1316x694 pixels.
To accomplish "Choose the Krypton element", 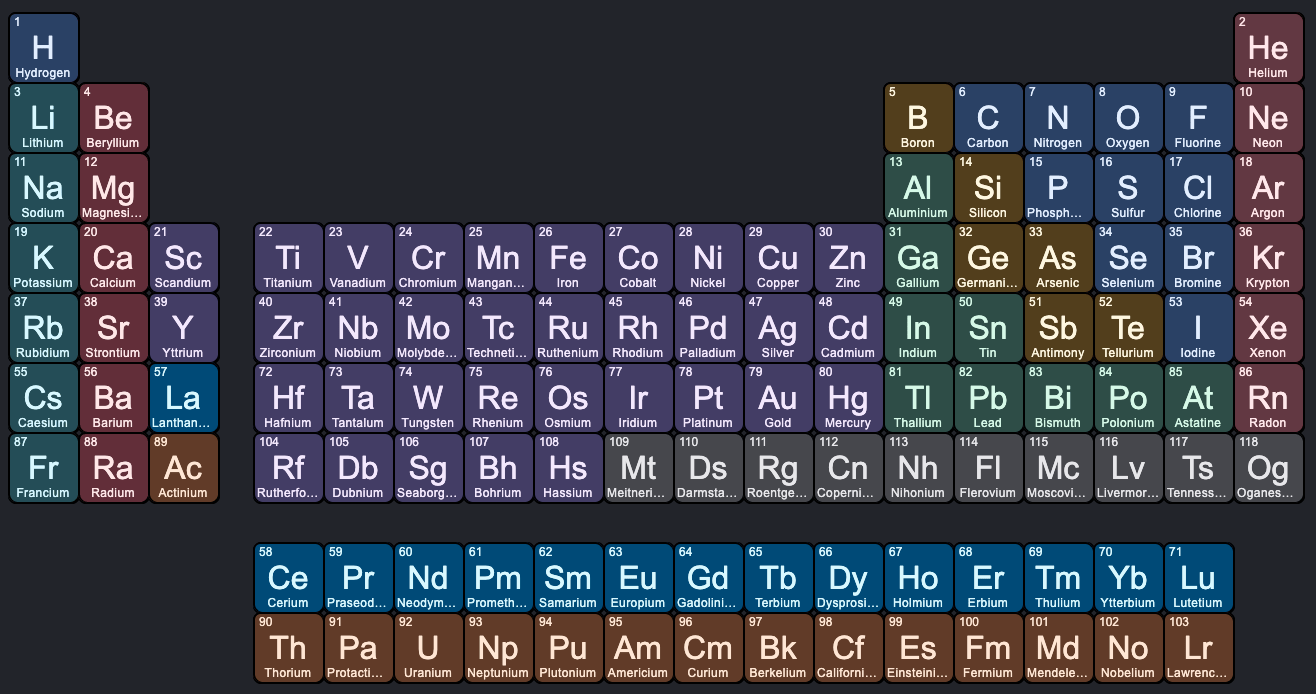I will pyautogui.click(x=1268, y=258).
